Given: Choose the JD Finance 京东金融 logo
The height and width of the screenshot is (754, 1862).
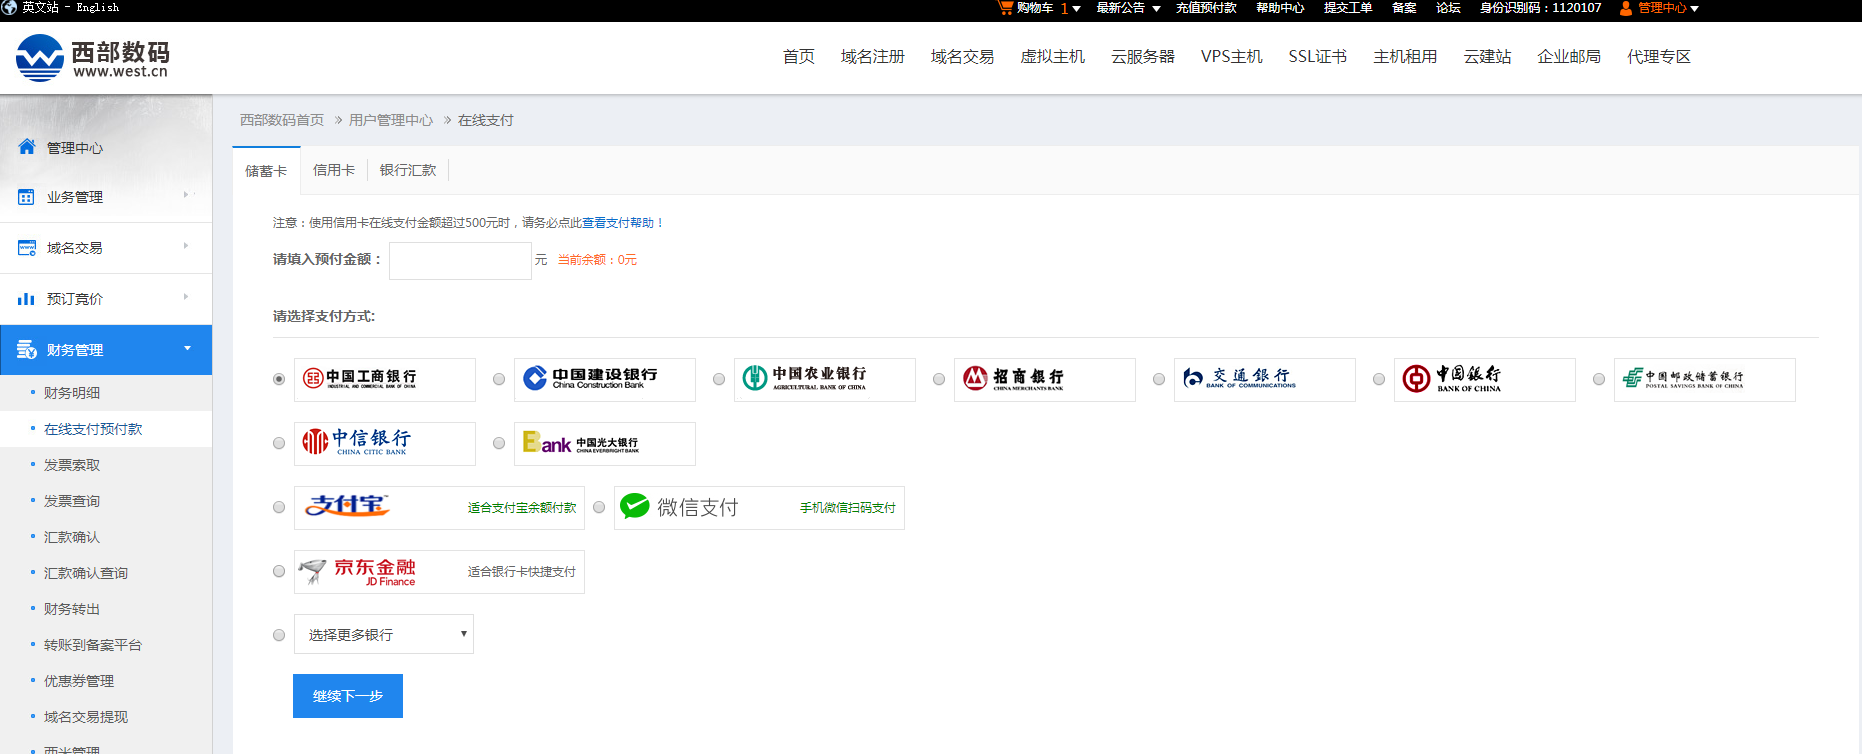Looking at the screenshot, I should click(x=358, y=571).
